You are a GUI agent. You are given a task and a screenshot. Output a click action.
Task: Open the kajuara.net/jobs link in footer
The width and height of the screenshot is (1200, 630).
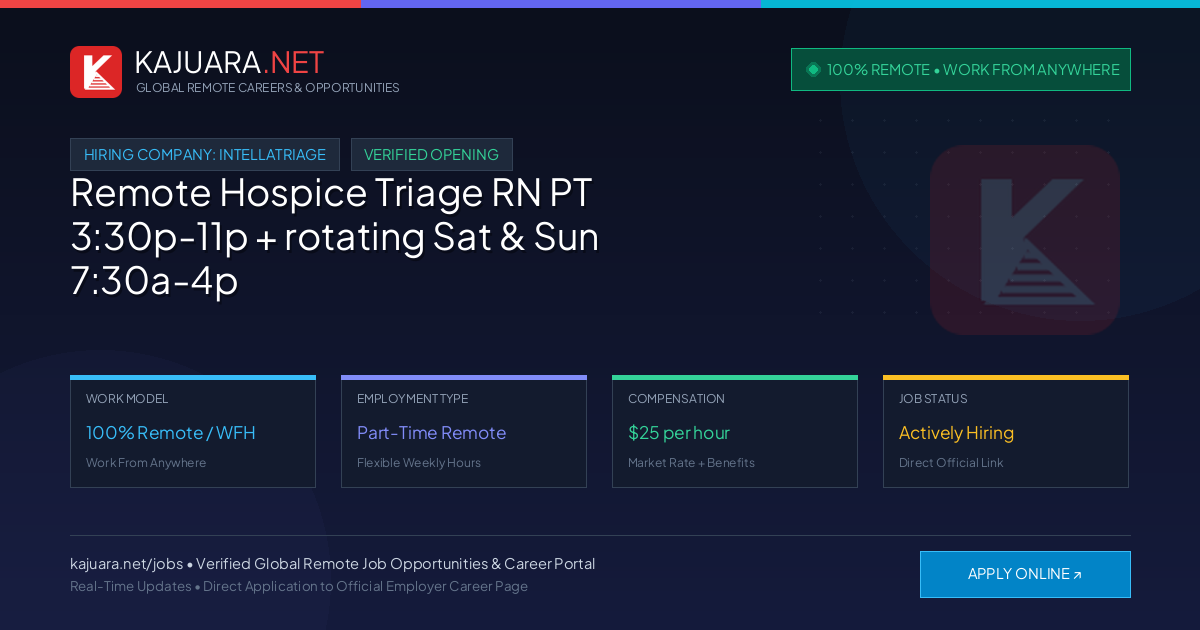point(126,564)
